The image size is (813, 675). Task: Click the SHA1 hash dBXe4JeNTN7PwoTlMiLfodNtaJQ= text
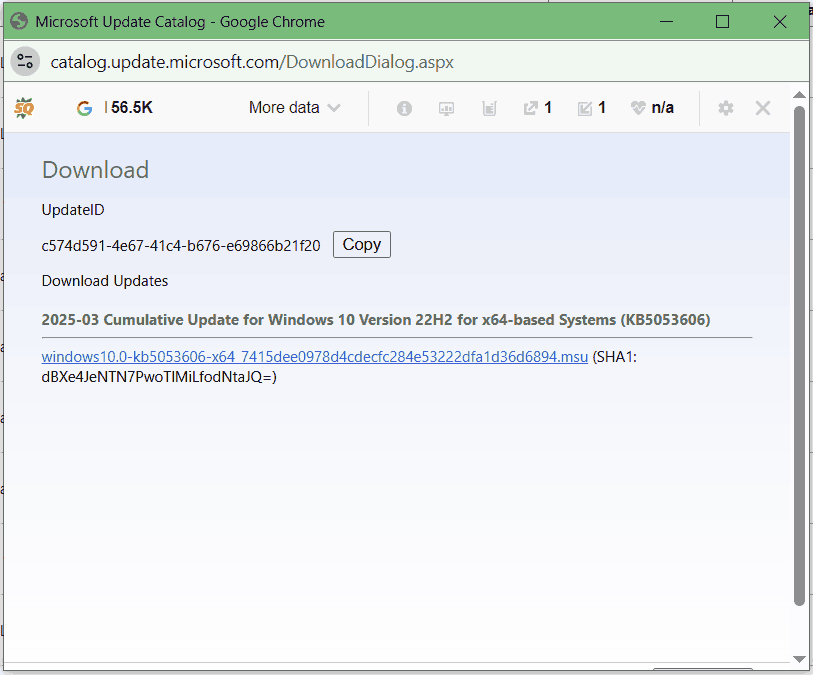coord(159,377)
